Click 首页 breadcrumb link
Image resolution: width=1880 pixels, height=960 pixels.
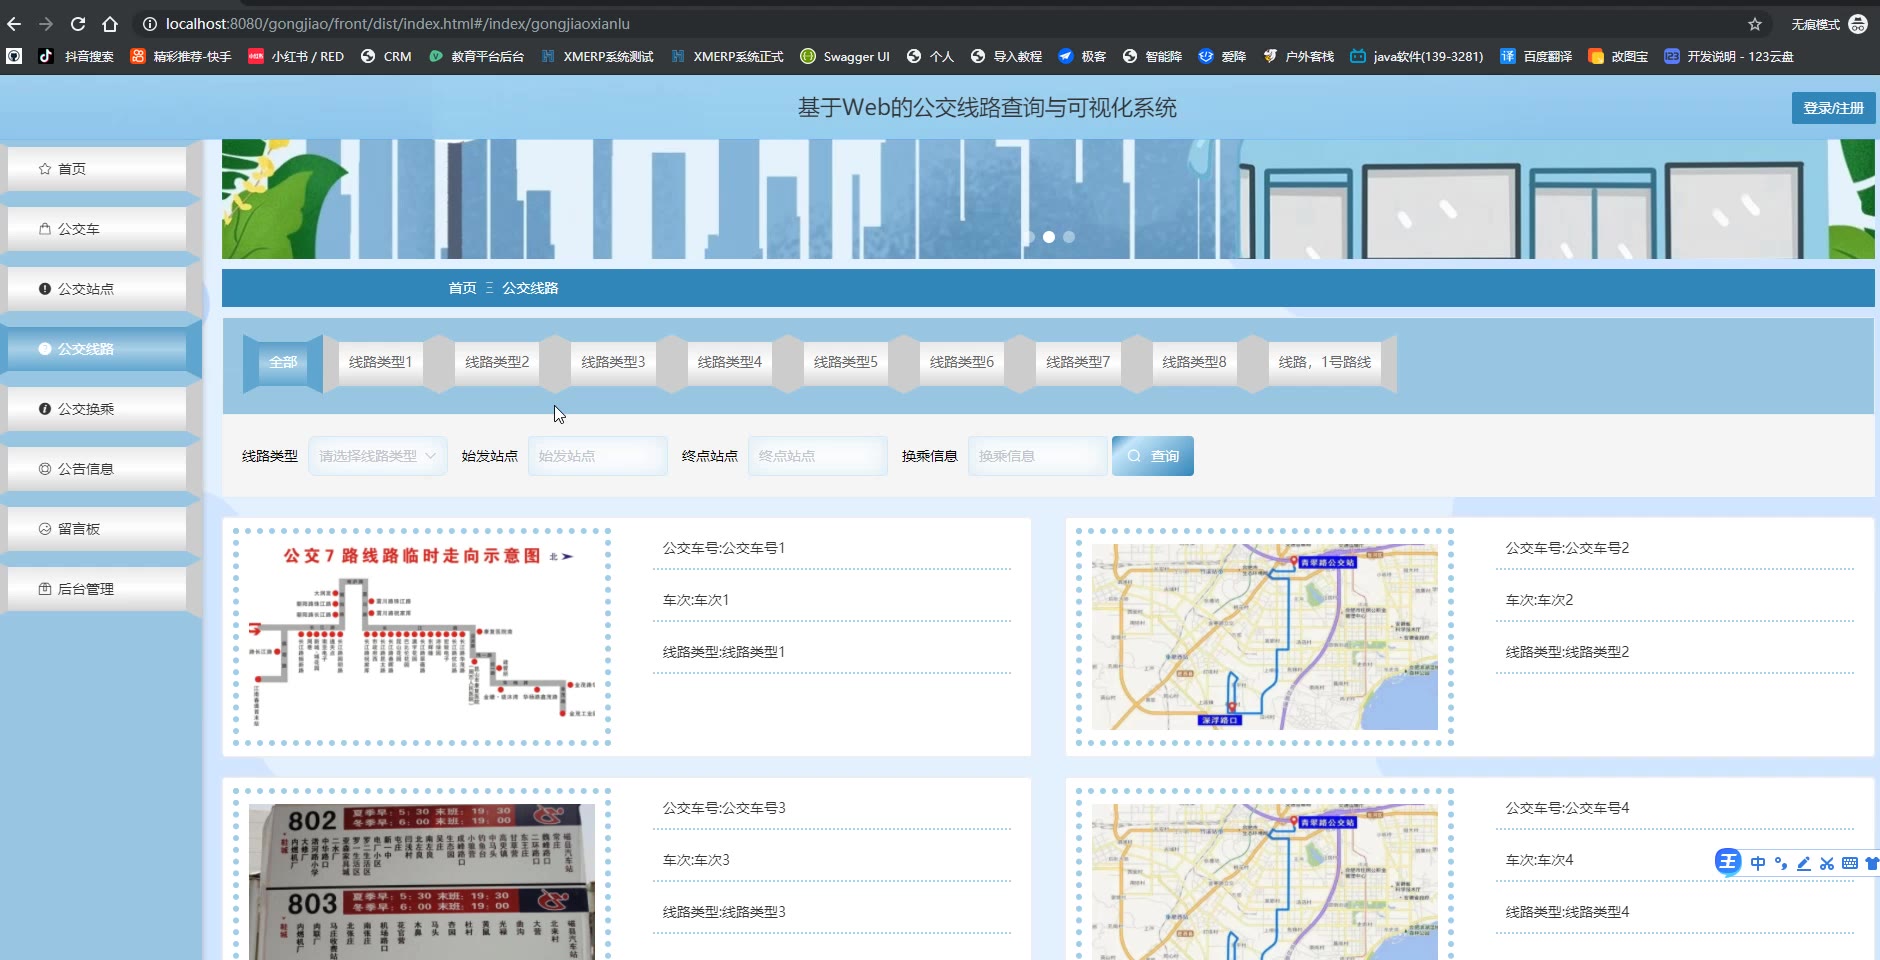tap(462, 288)
